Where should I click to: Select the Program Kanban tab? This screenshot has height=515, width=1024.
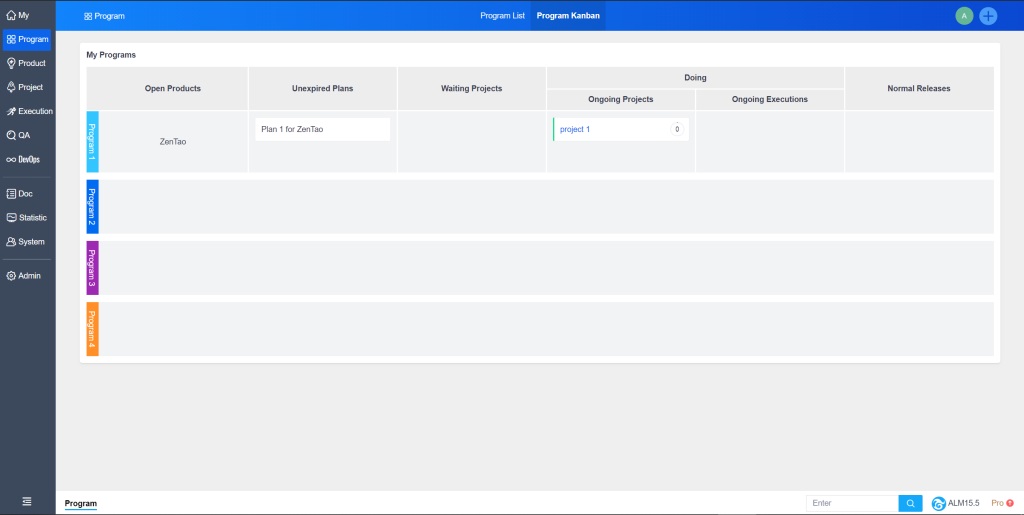pyautogui.click(x=568, y=16)
